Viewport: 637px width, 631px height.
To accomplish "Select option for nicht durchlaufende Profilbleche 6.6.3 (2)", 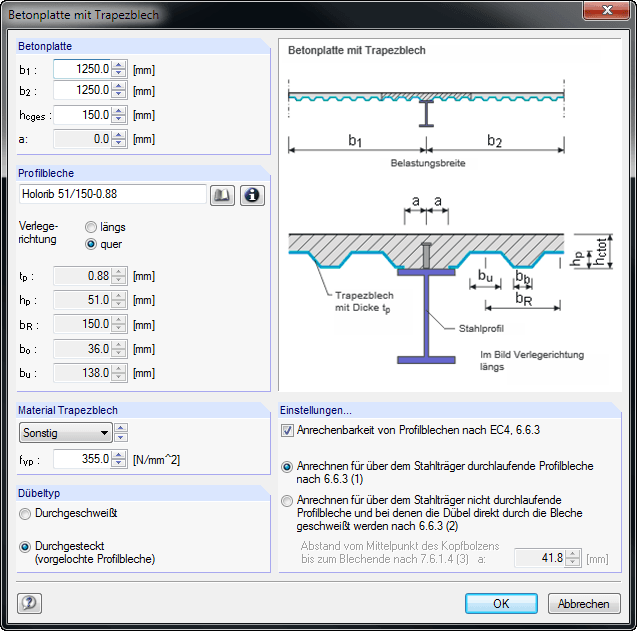I will (287, 501).
